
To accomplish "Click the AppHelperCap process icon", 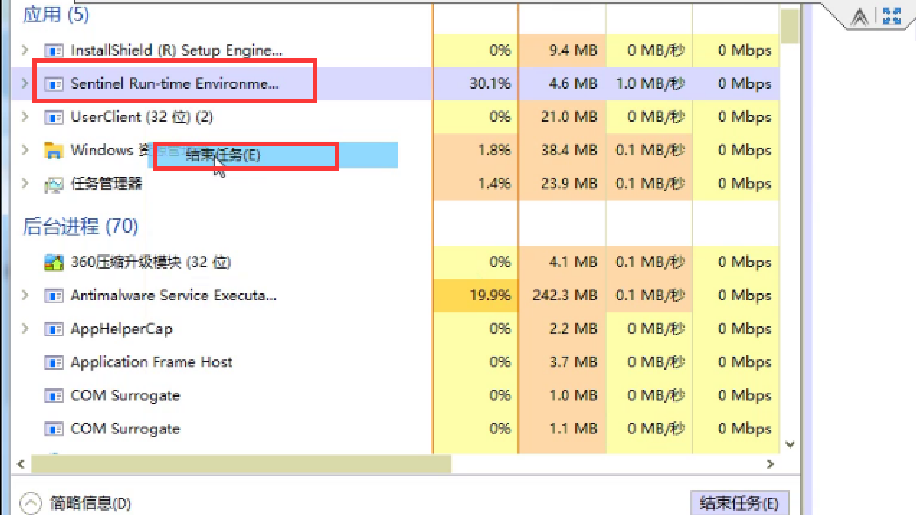I will point(54,329).
